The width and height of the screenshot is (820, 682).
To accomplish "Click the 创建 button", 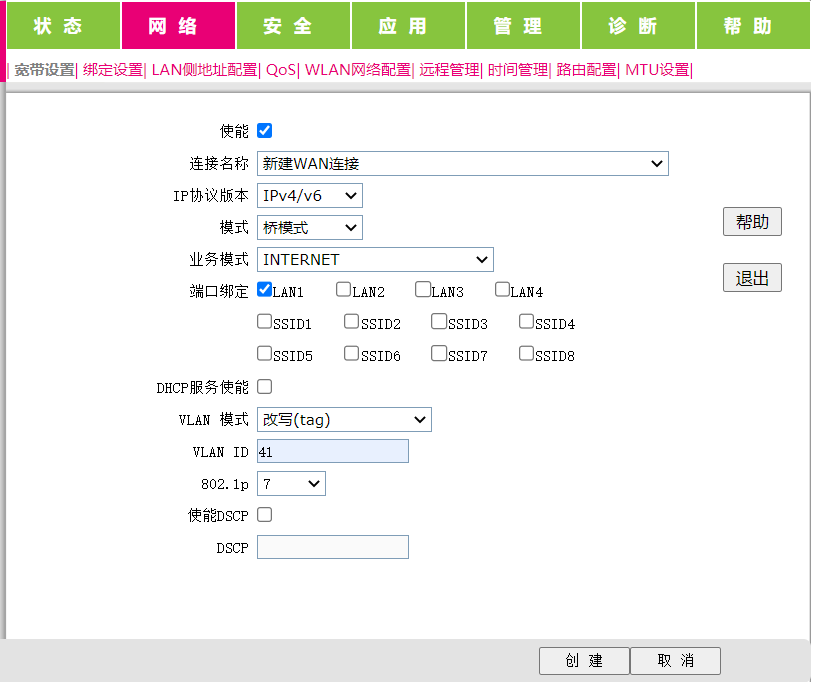I will [x=584, y=661].
